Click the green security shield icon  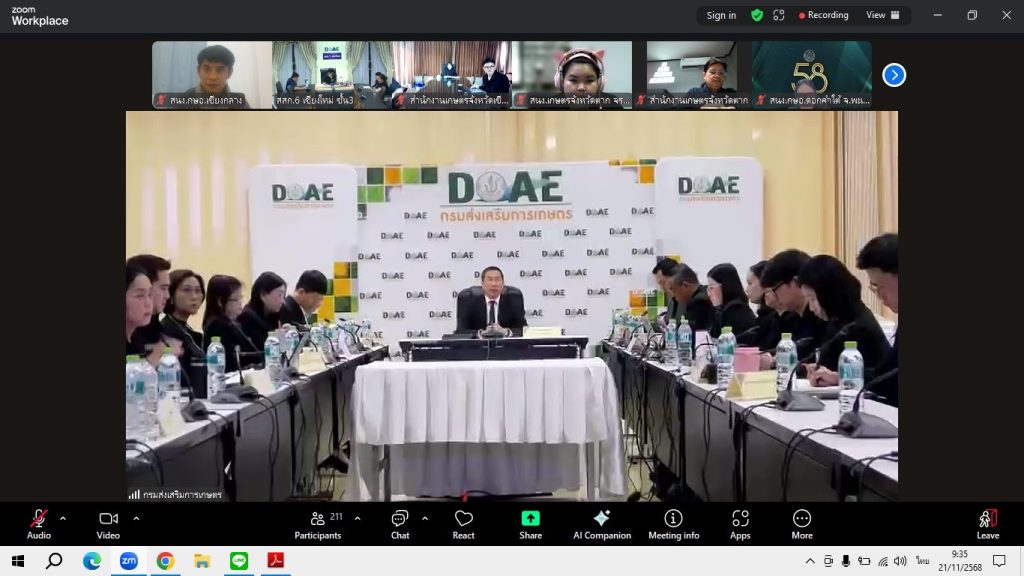click(757, 15)
